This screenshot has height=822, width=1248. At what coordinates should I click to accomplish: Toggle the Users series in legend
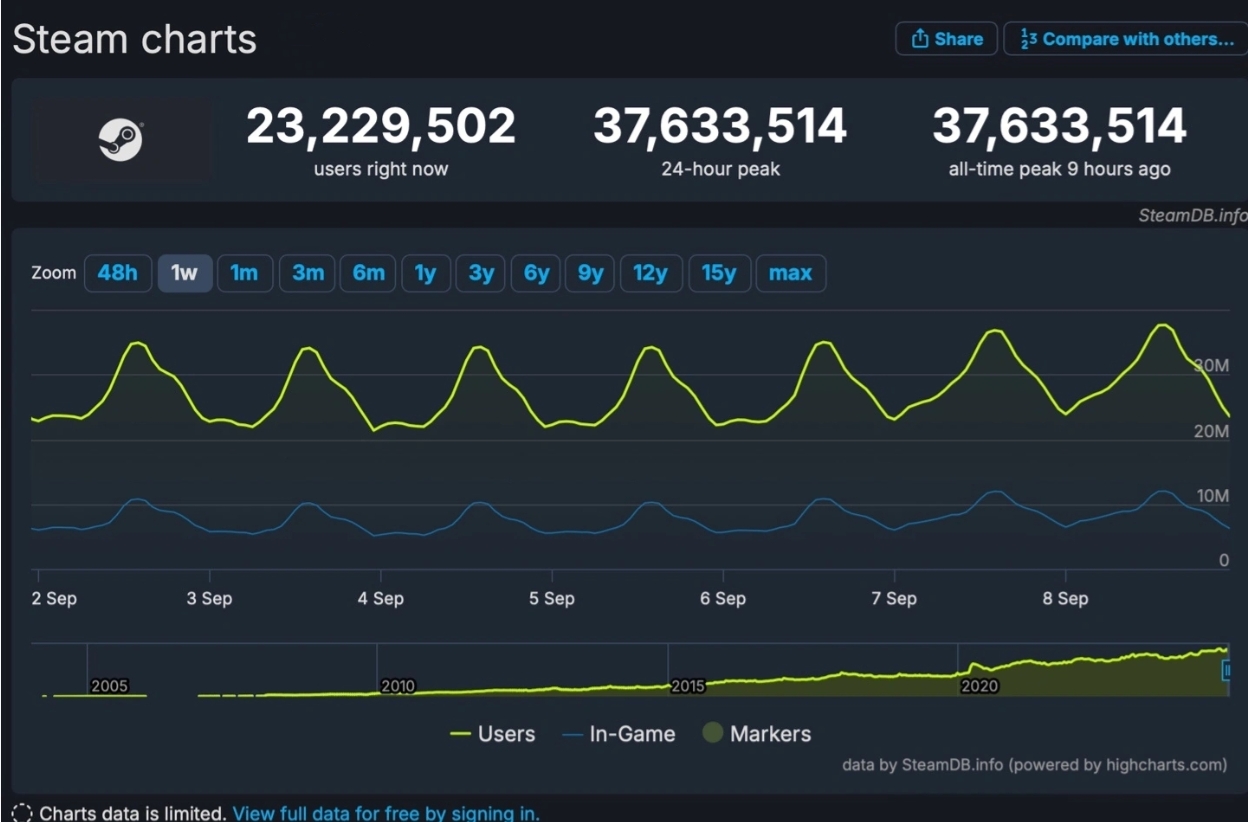(492, 734)
